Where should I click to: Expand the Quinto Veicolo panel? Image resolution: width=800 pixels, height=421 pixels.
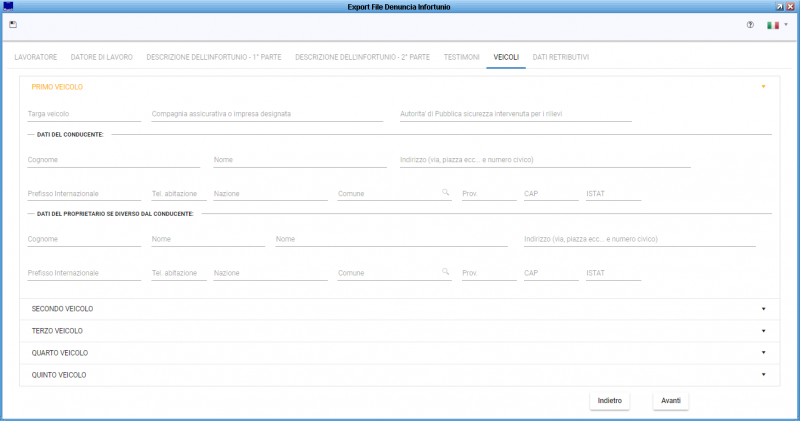tap(763, 375)
